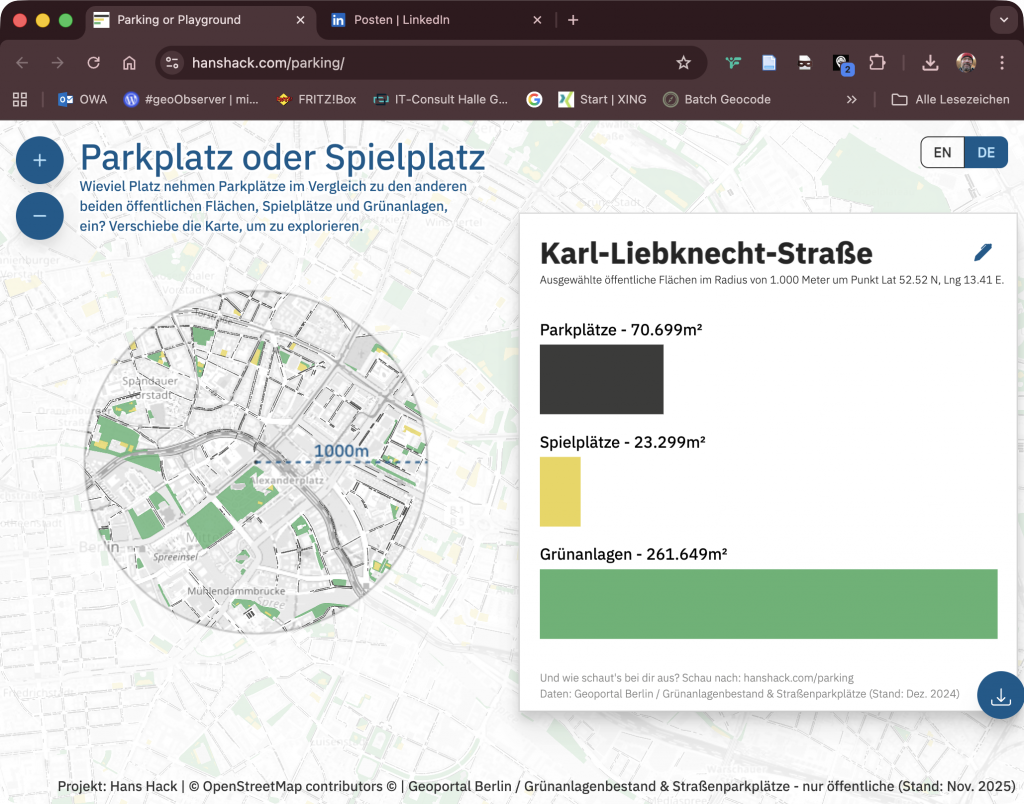Screen dimensions: 1024x804
Task: Zoom out the map with minus button
Action: [x=40, y=216]
